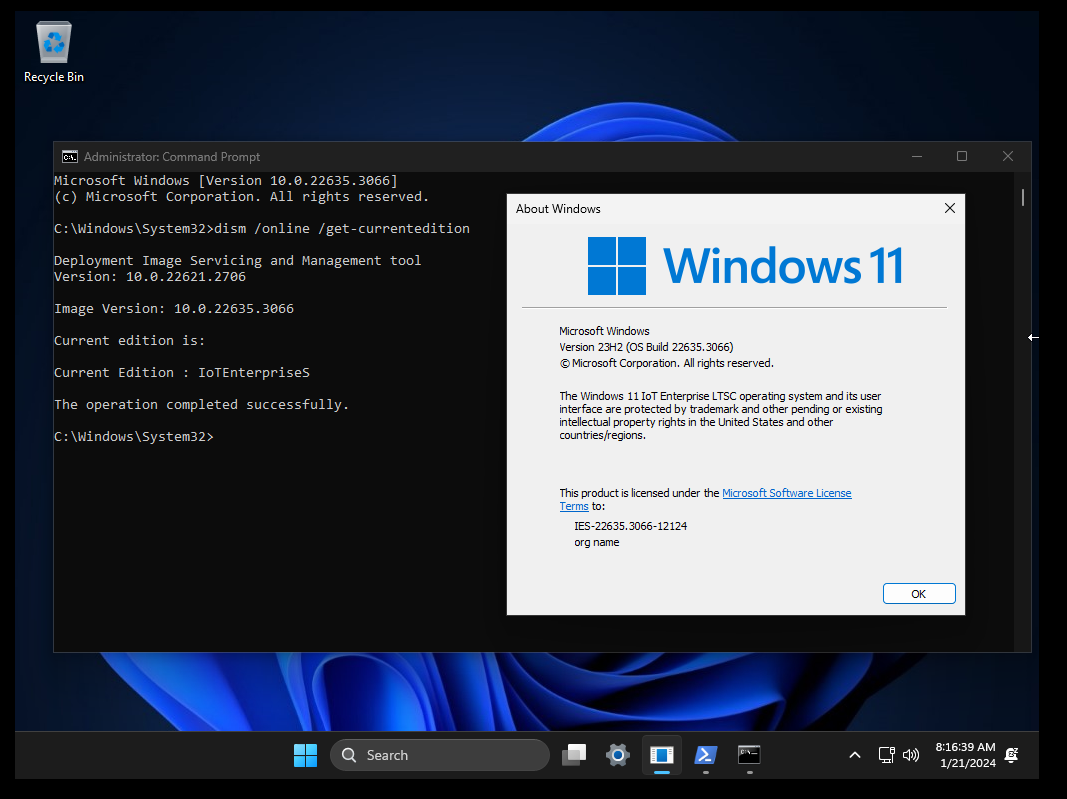Click the taskbar Search box
The width and height of the screenshot is (1067, 799).
(440, 755)
